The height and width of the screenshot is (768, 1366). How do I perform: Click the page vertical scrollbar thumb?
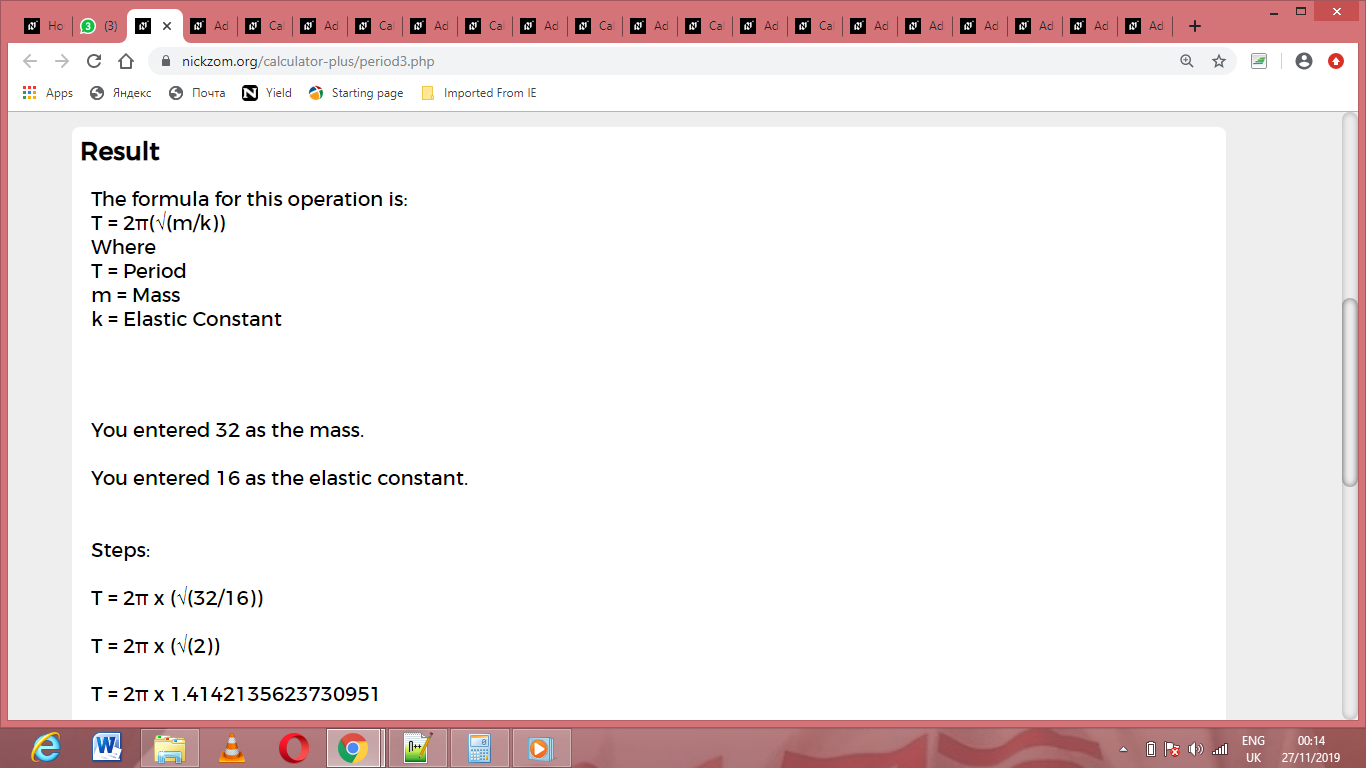1350,393
